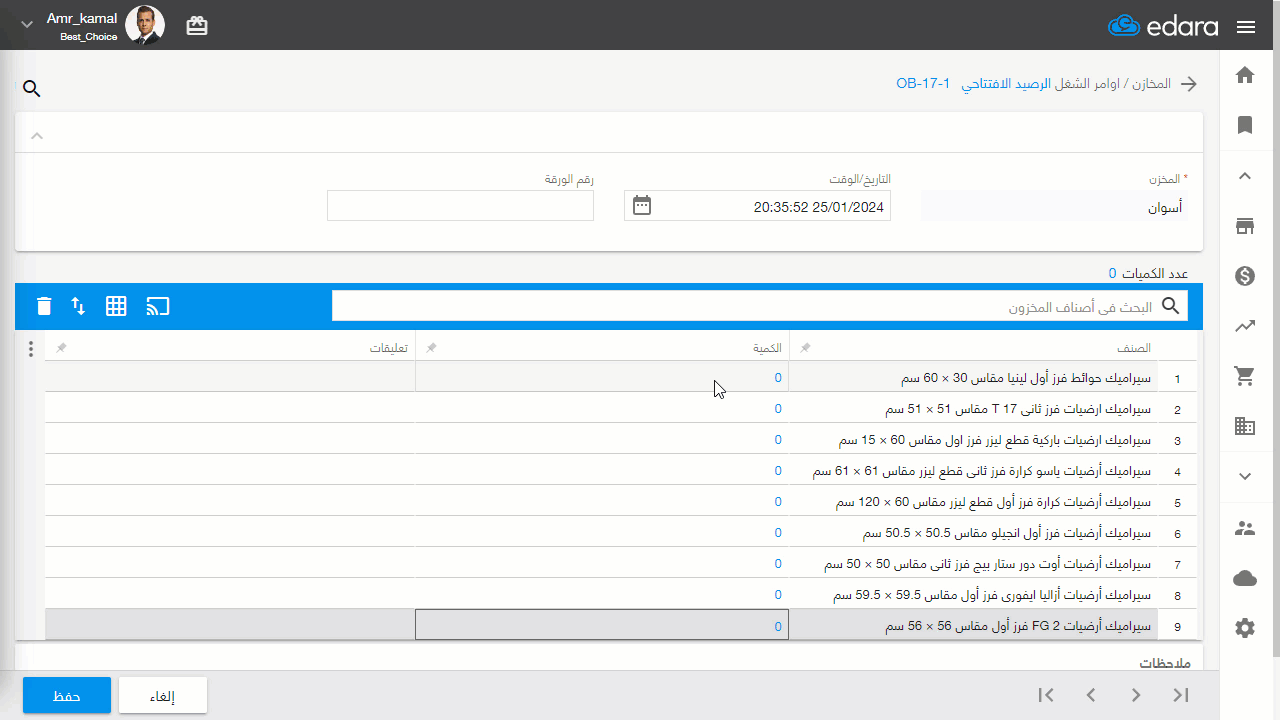Open the bookmarks sidebar icon
The width and height of the screenshot is (1280, 720).
point(1245,125)
